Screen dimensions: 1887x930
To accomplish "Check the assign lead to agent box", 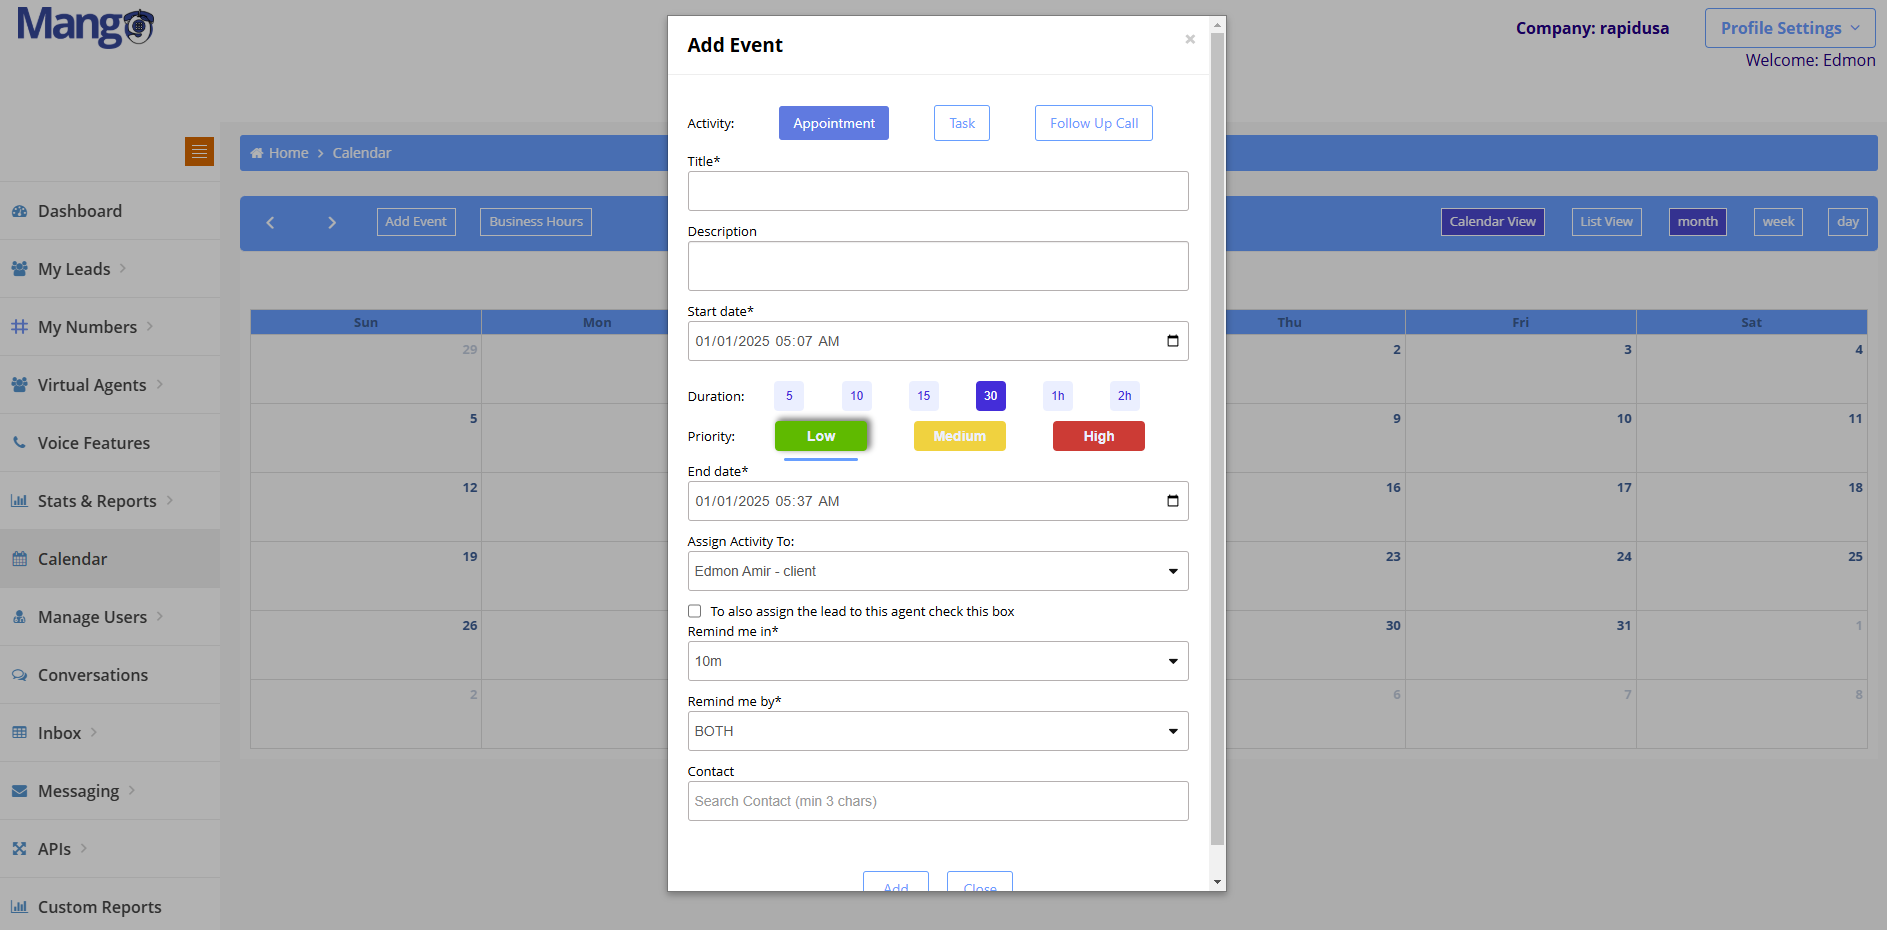I will (x=694, y=611).
